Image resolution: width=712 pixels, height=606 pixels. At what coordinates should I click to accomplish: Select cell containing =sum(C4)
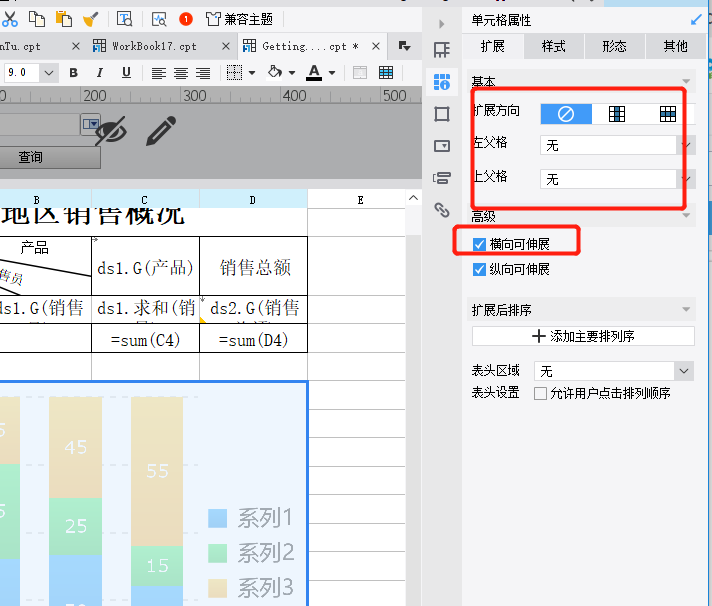pyautogui.click(x=145, y=339)
